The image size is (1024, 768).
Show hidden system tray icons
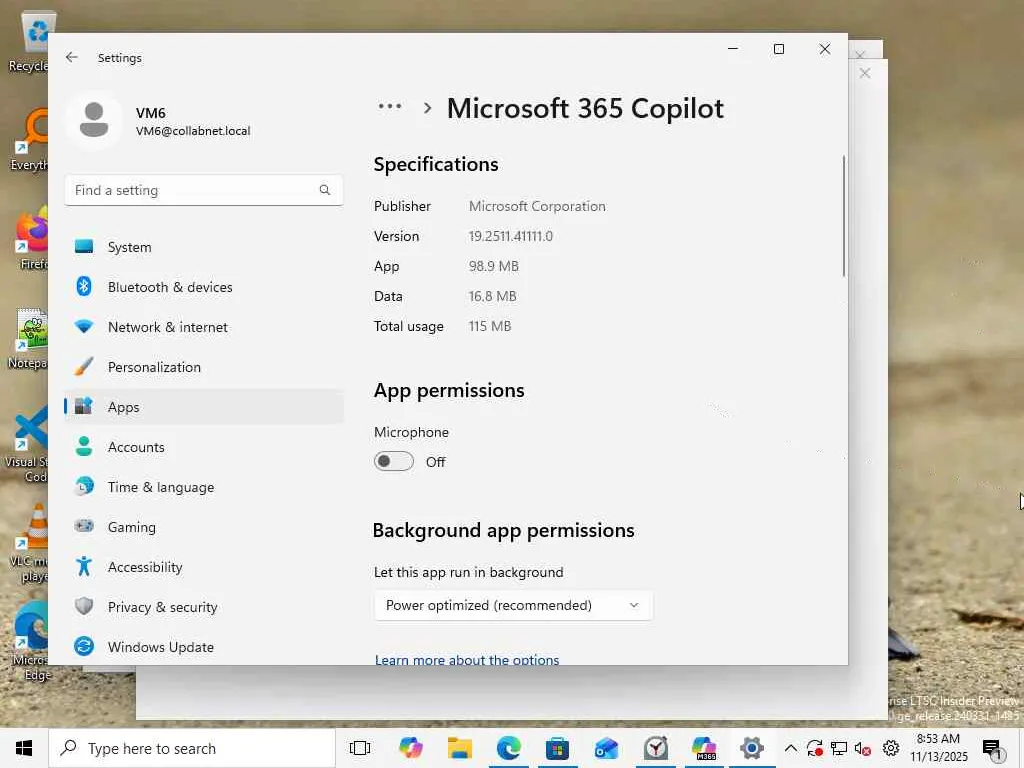pos(790,748)
